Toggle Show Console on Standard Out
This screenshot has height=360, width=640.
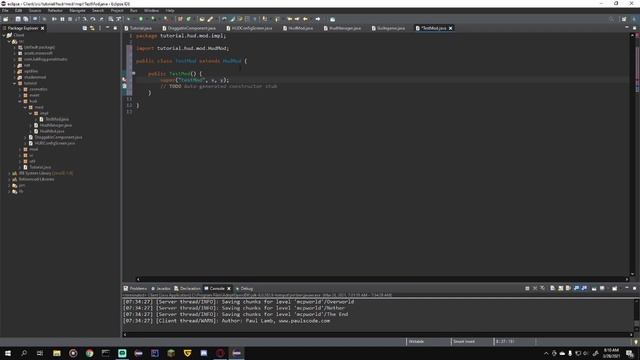tap(576, 288)
